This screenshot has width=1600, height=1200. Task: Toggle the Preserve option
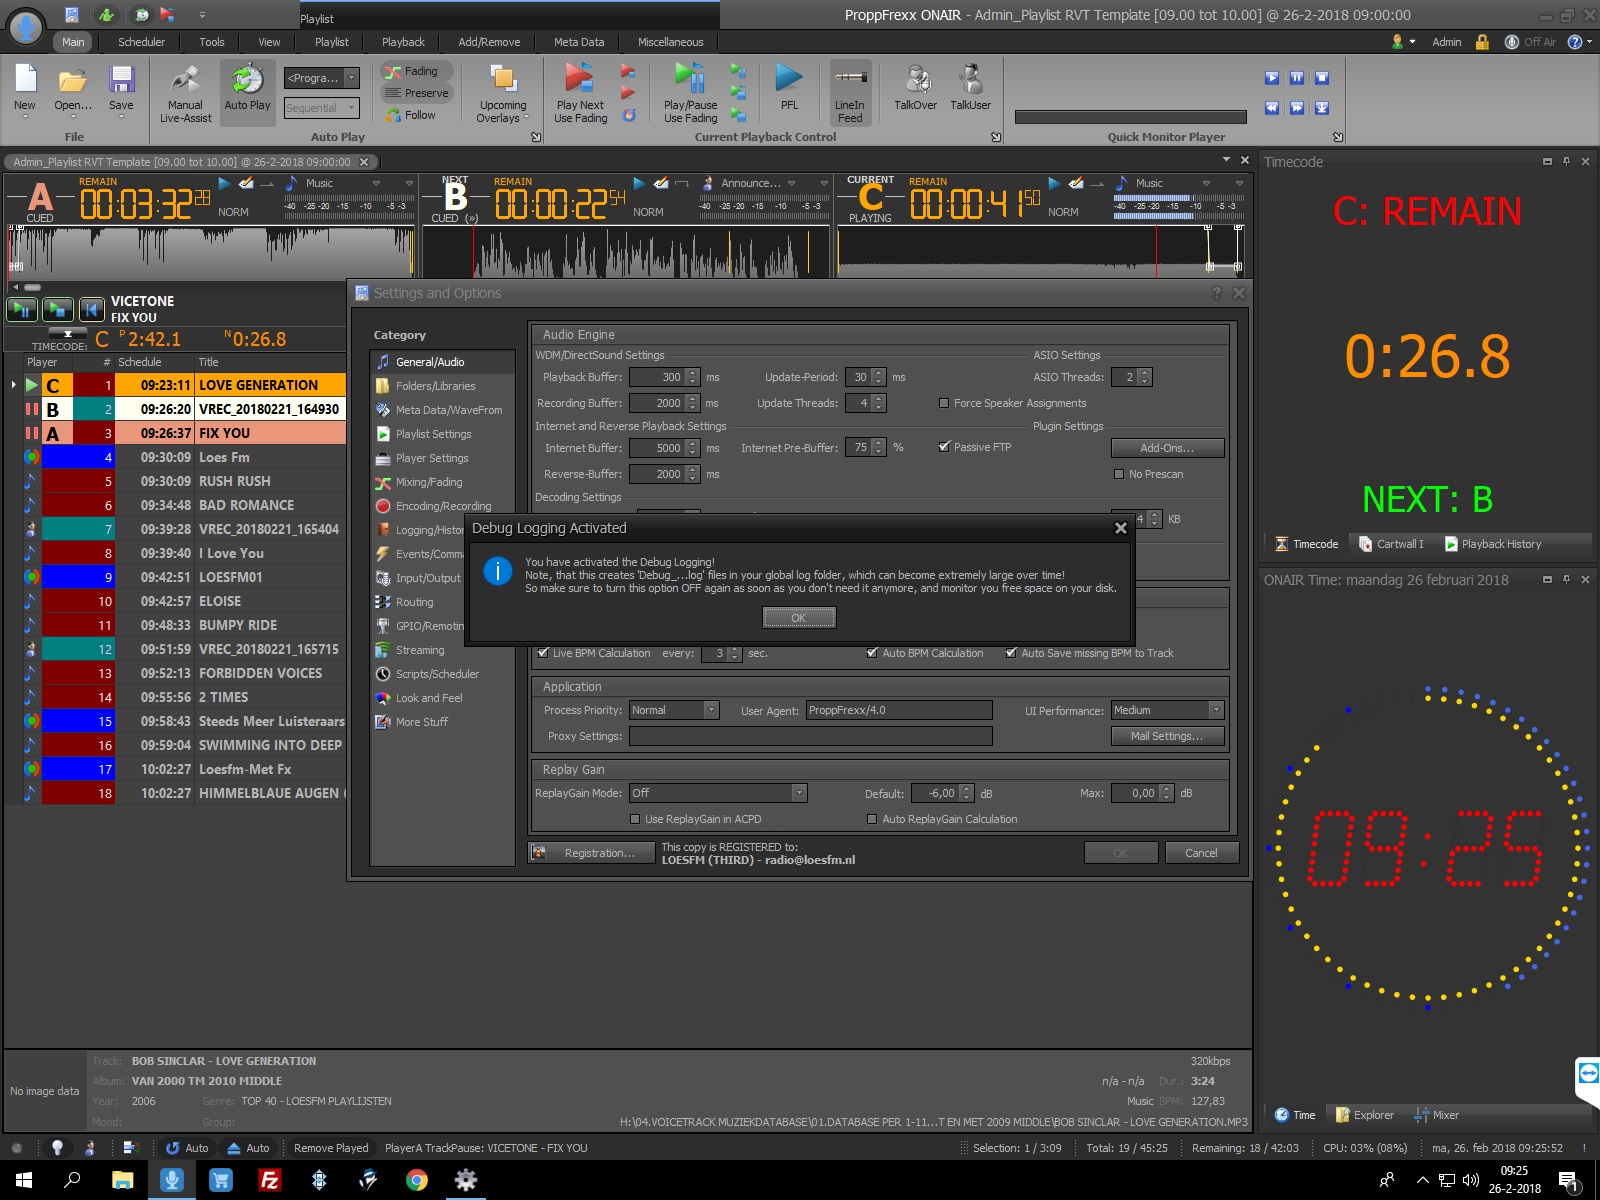(x=416, y=93)
